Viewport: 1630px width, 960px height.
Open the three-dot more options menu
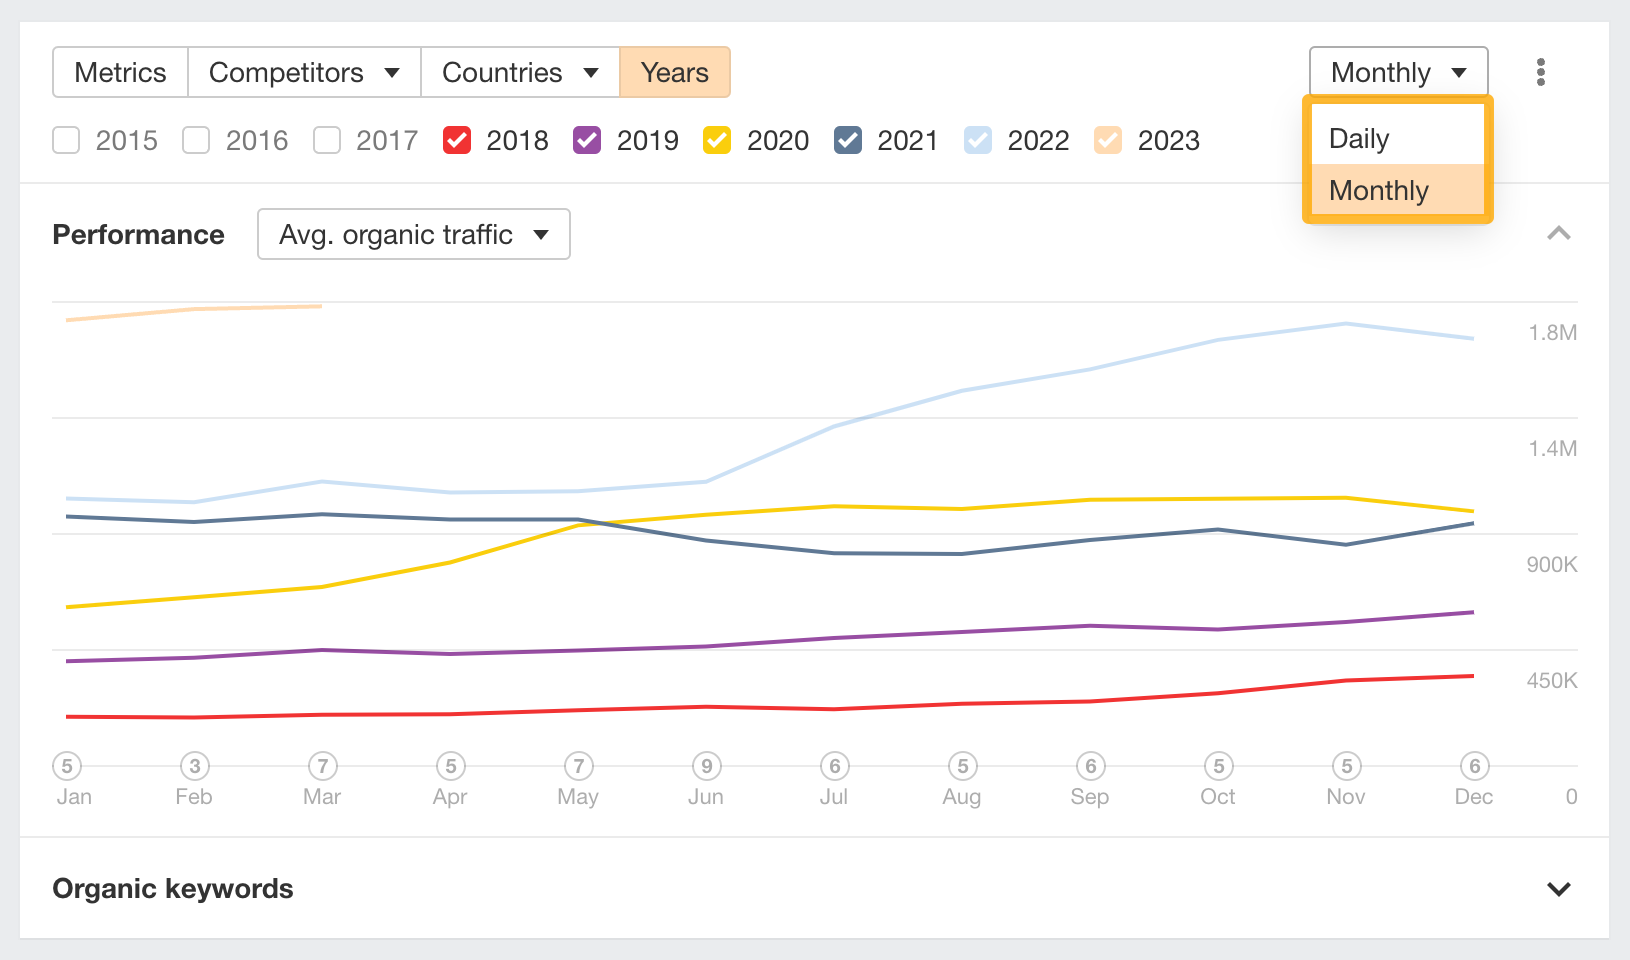[1540, 72]
